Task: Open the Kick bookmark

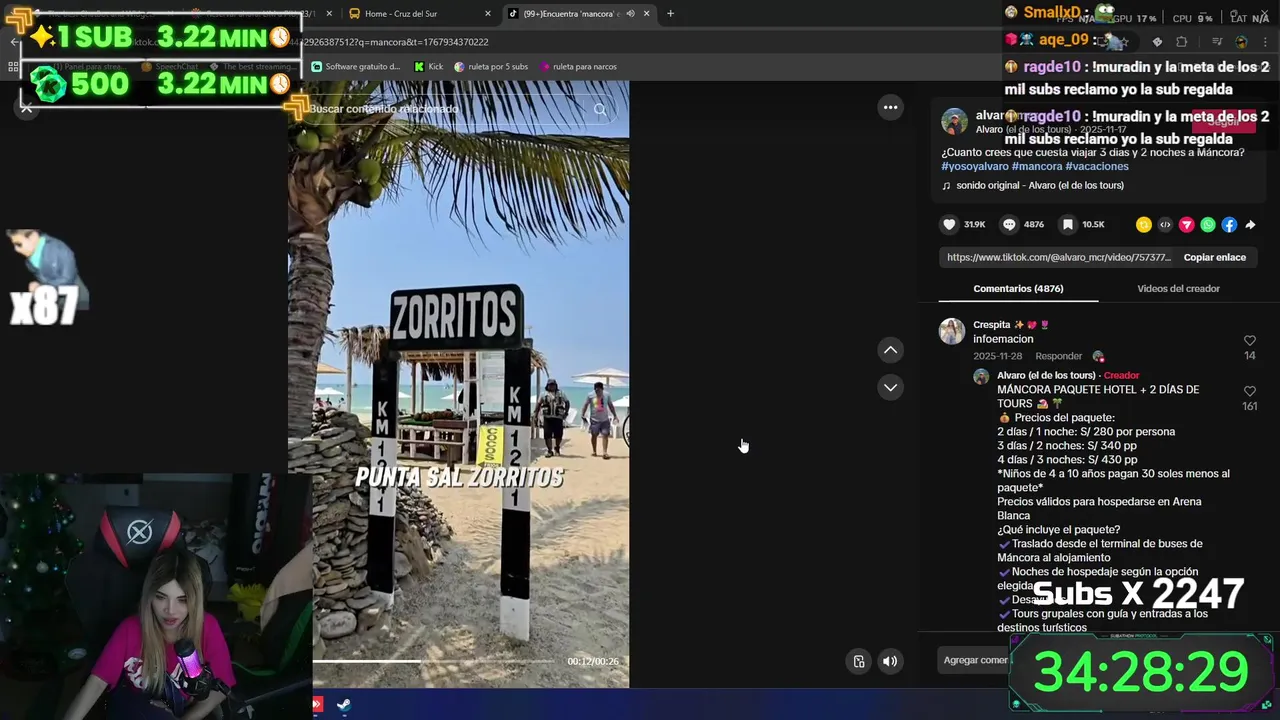Action: (429, 67)
